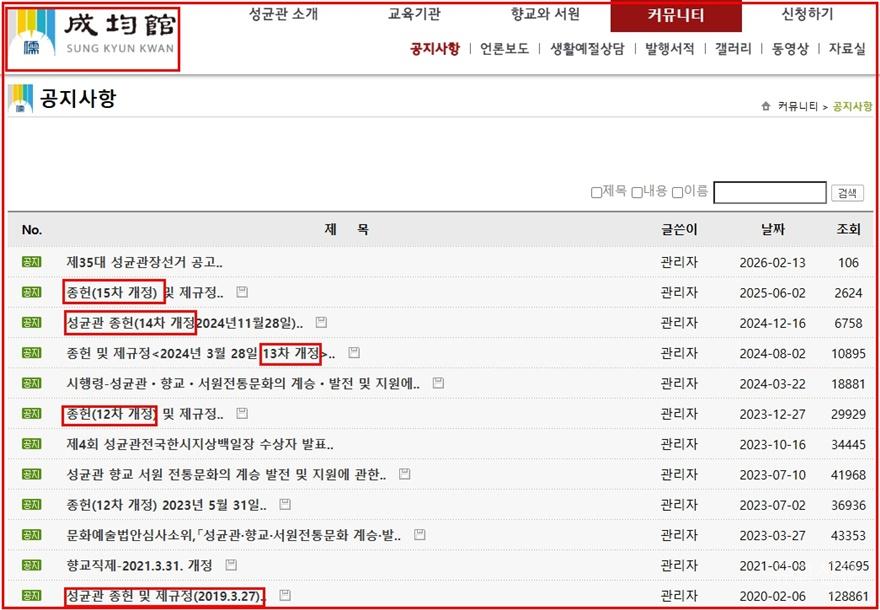Click the 조회 column header
The image size is (880, 610).
(x=848, y=229)
